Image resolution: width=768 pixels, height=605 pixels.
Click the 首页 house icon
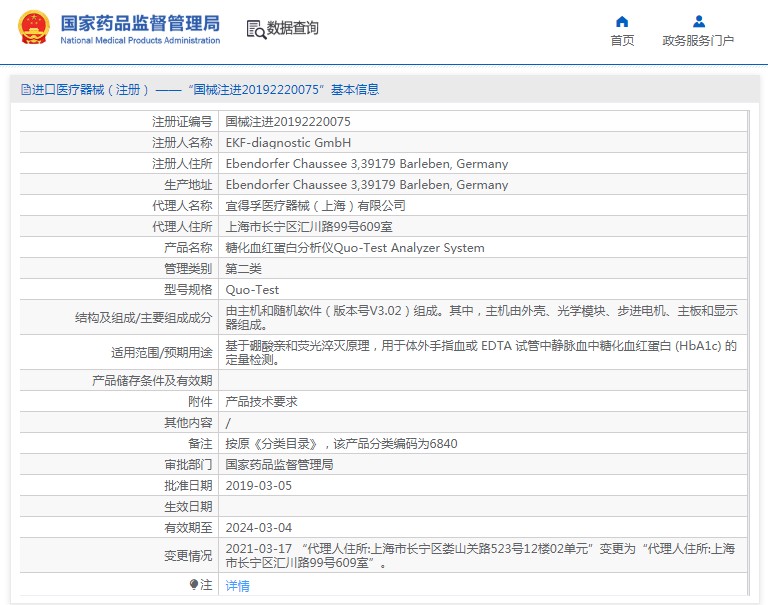[x=622, y=21]
